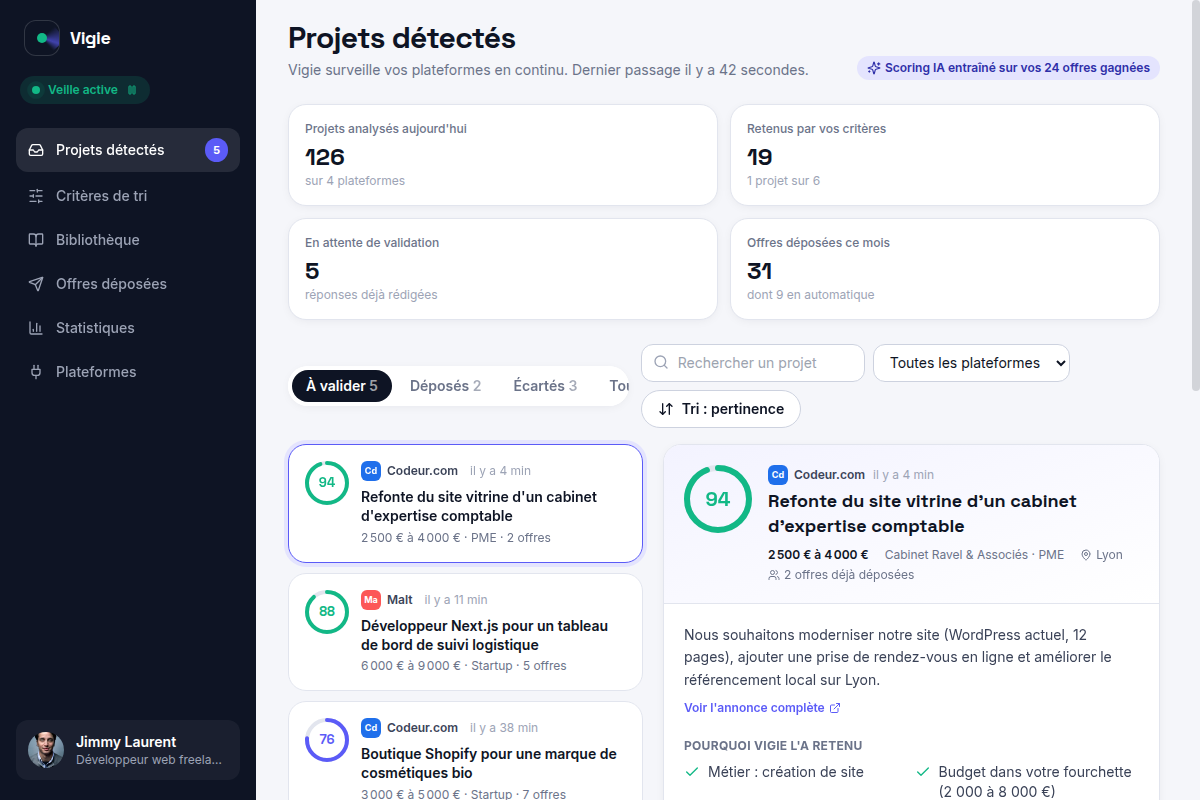Image resolution: width=1200 pixels, height=800 pixels.
Task: Click the location pin icon next to Lyon
Action: click(x=1086, y=555)
